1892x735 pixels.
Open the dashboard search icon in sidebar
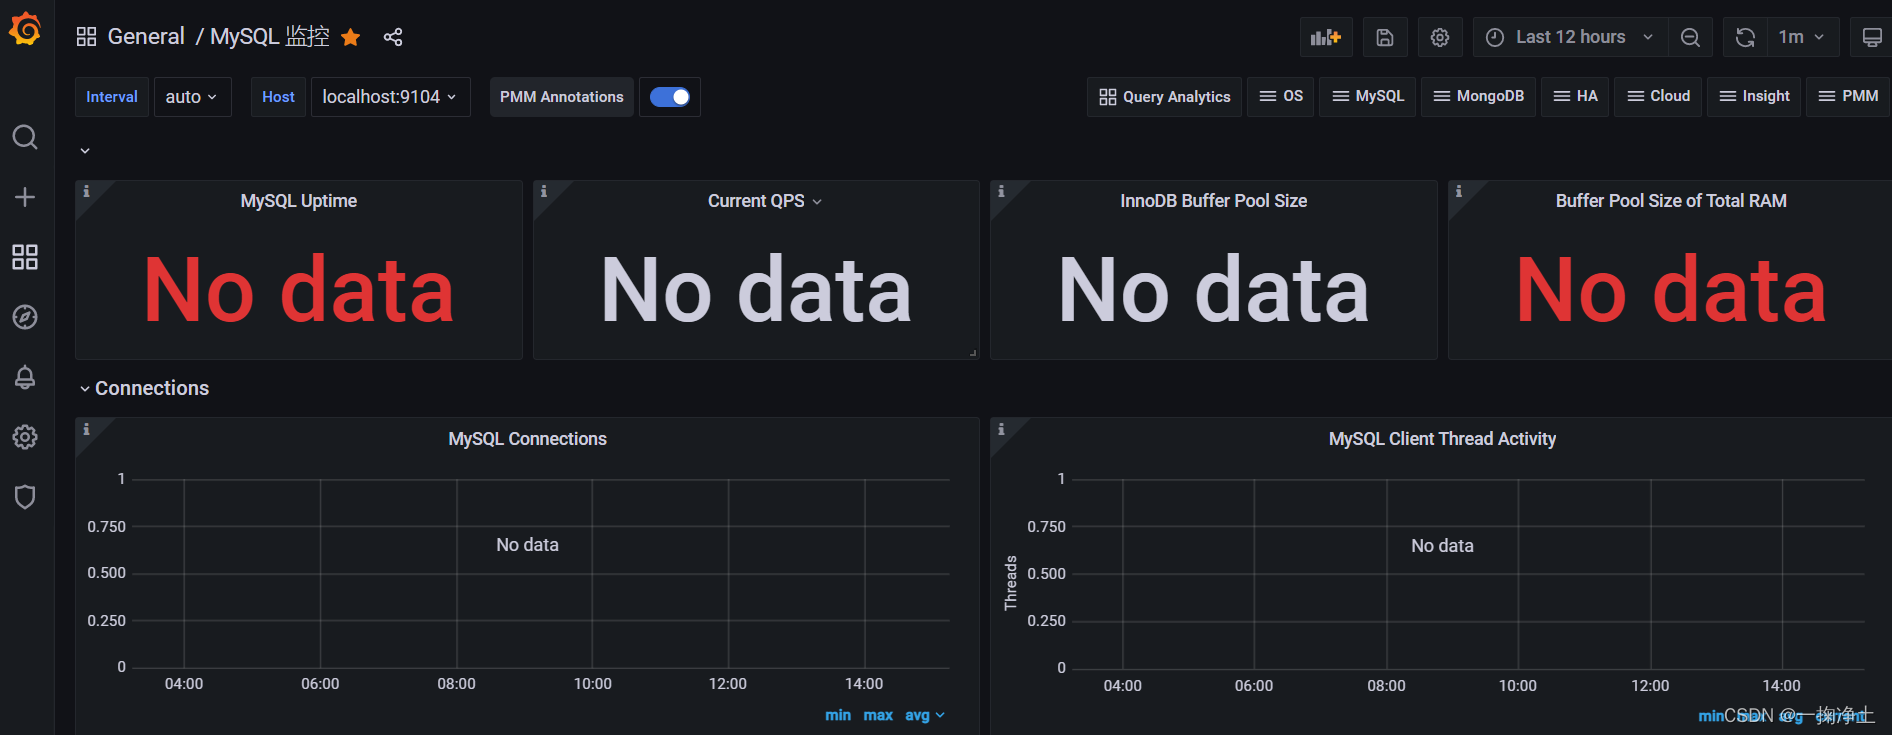25,137
